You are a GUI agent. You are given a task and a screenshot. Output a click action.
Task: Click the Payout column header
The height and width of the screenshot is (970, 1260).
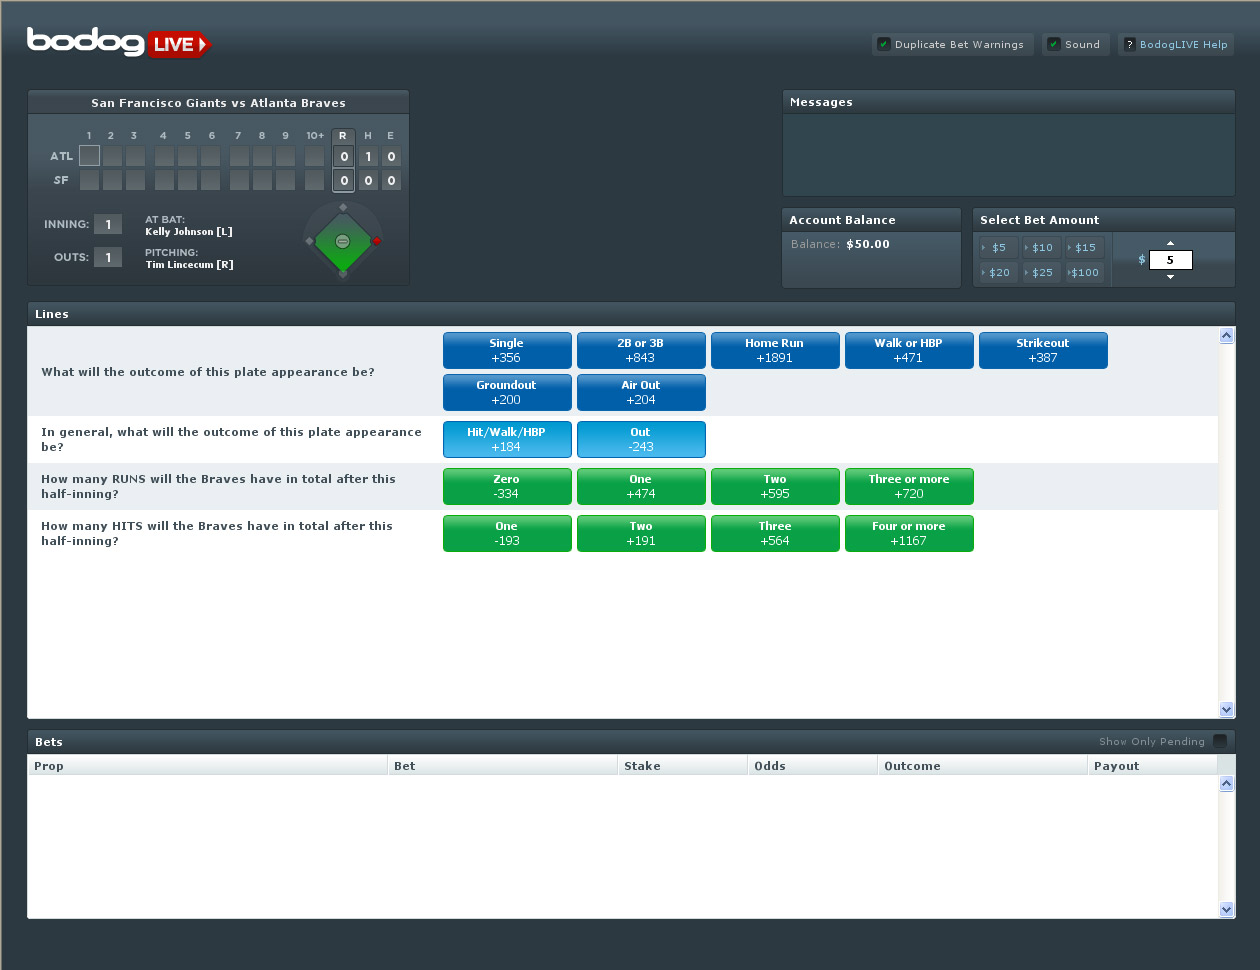coord(1153,766)
